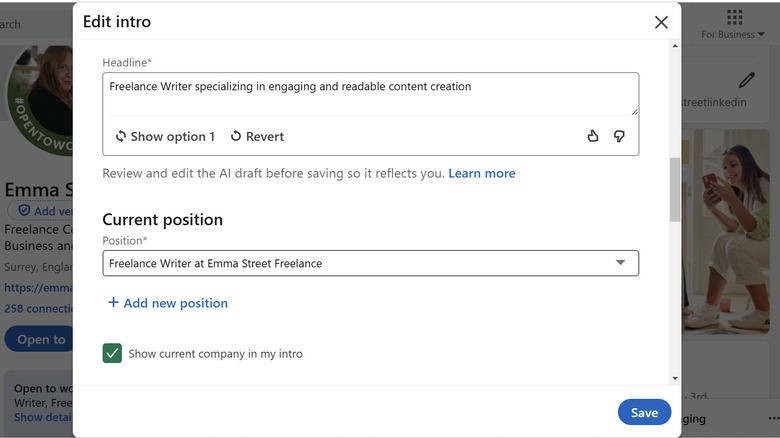Expand the For Business menu
This screenshot has width=780, height=438.
tap(733, 34)
